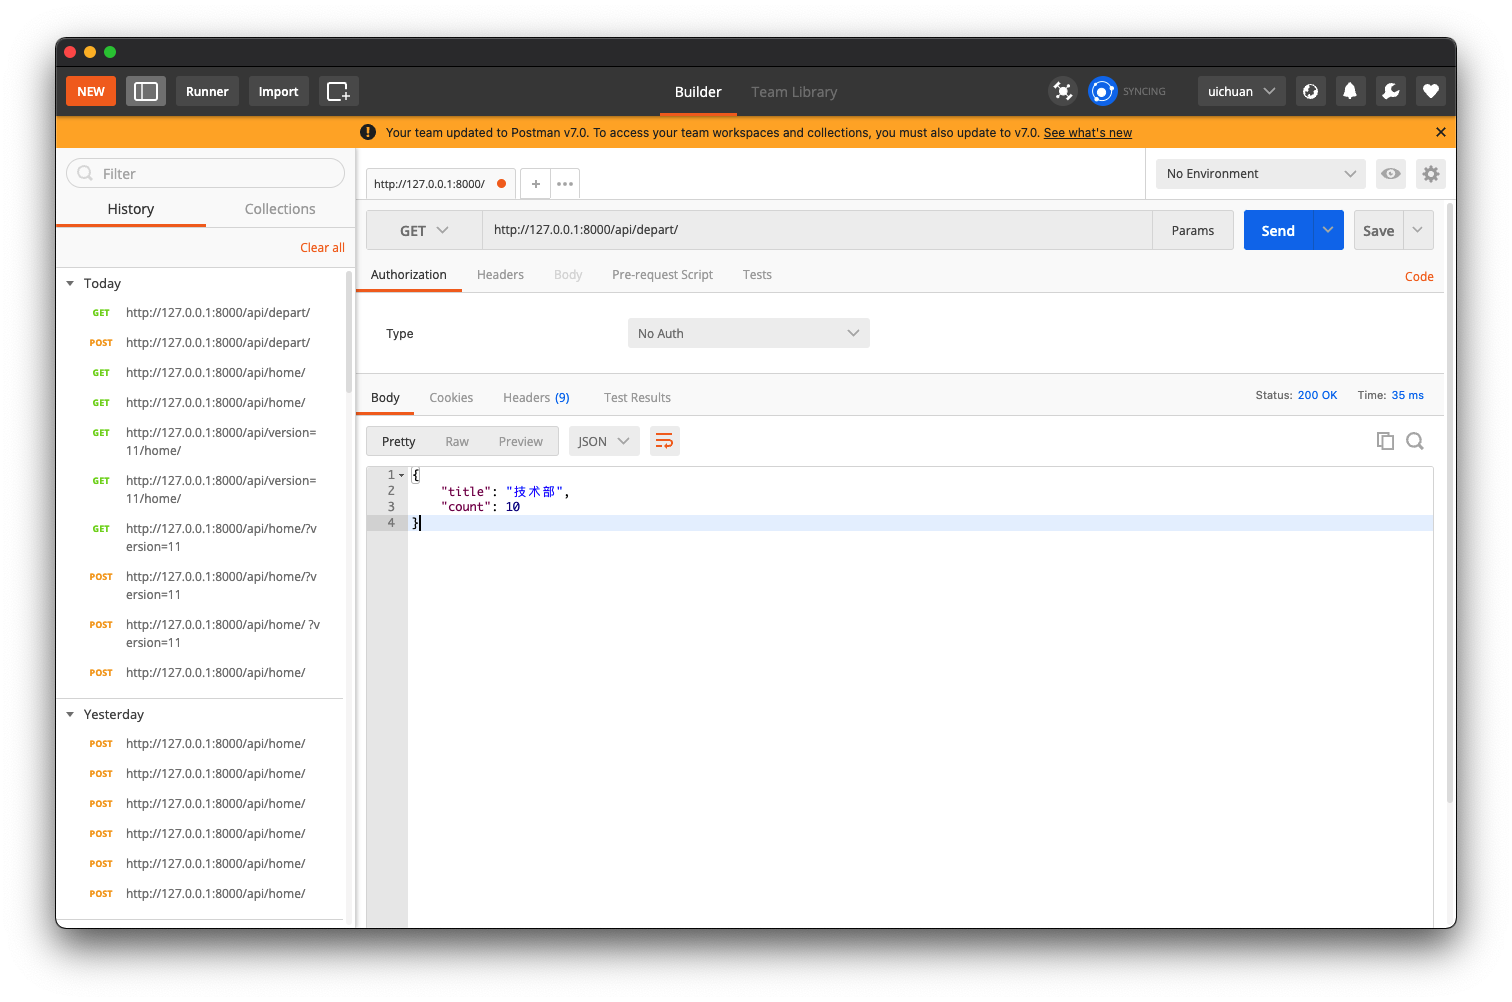Click the sidebar history scrollbar
Screen dimensions: 1512x1002
coord(349,330)
